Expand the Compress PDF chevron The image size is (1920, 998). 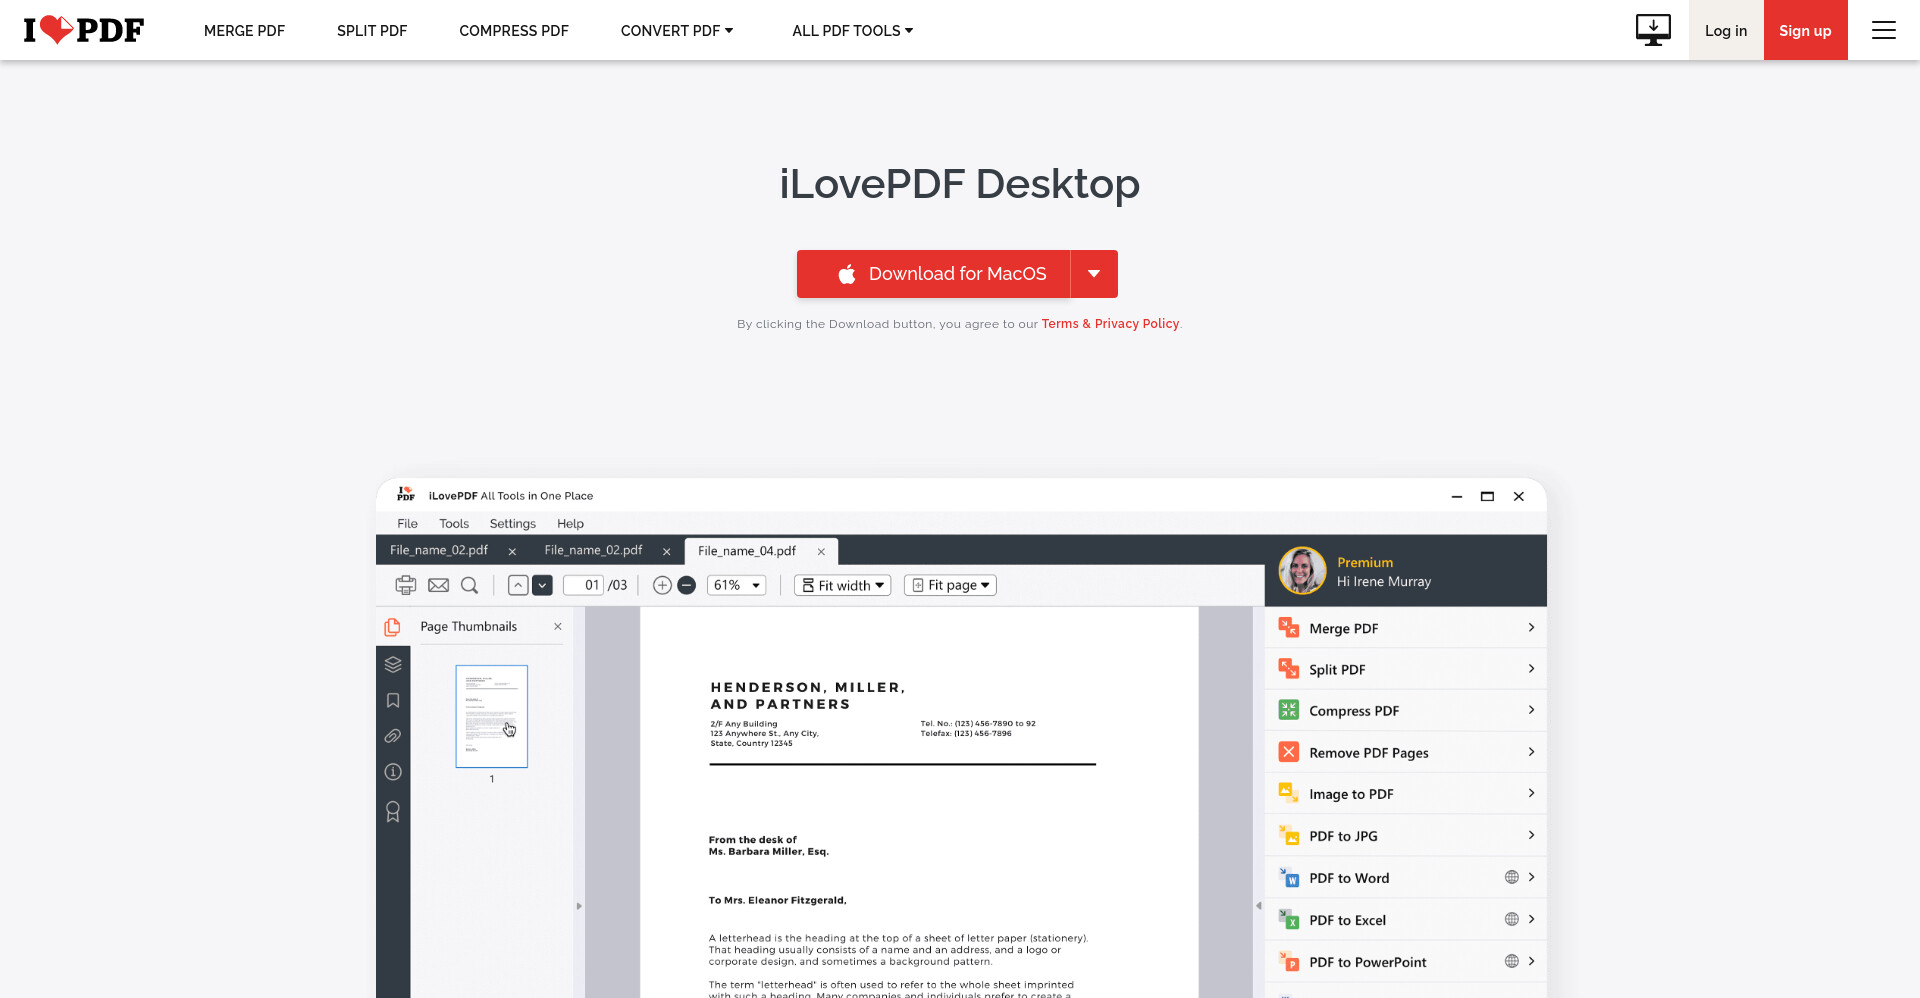click(x=1531, y=710)
